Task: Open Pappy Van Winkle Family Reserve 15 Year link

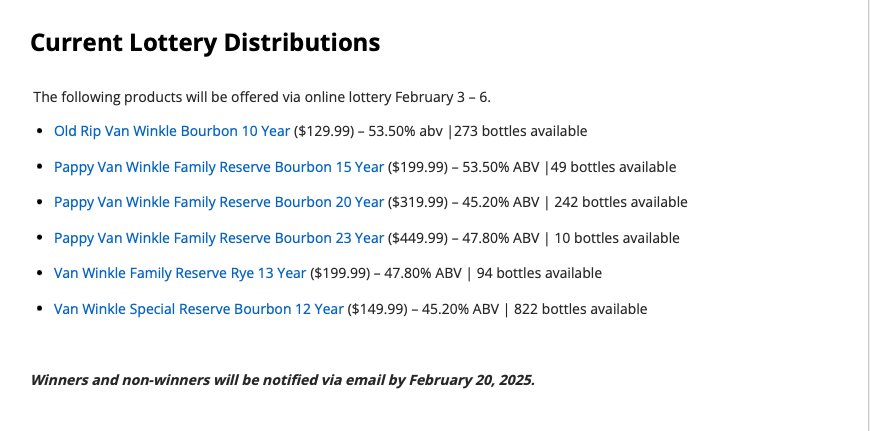Action: [x=219, y=167]
